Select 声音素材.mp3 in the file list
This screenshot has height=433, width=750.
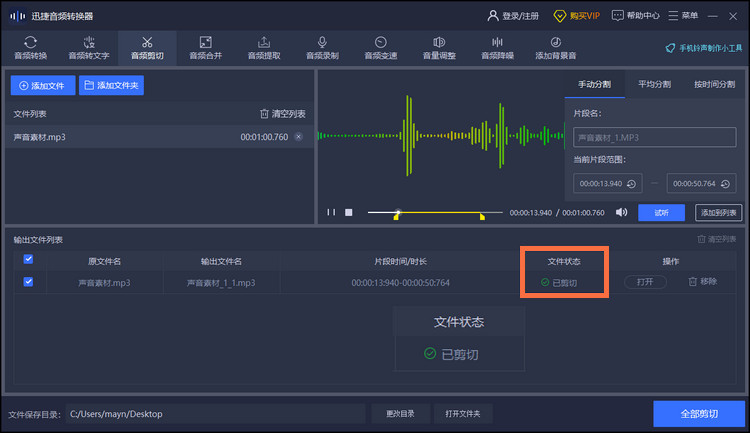point(160,137)
